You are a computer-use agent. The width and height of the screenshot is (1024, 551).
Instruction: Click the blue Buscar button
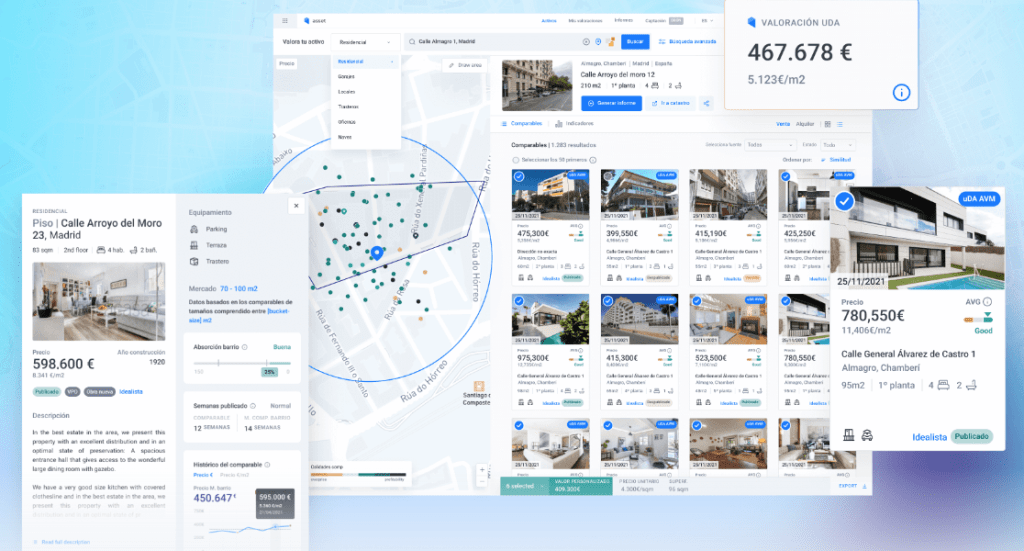634,42
